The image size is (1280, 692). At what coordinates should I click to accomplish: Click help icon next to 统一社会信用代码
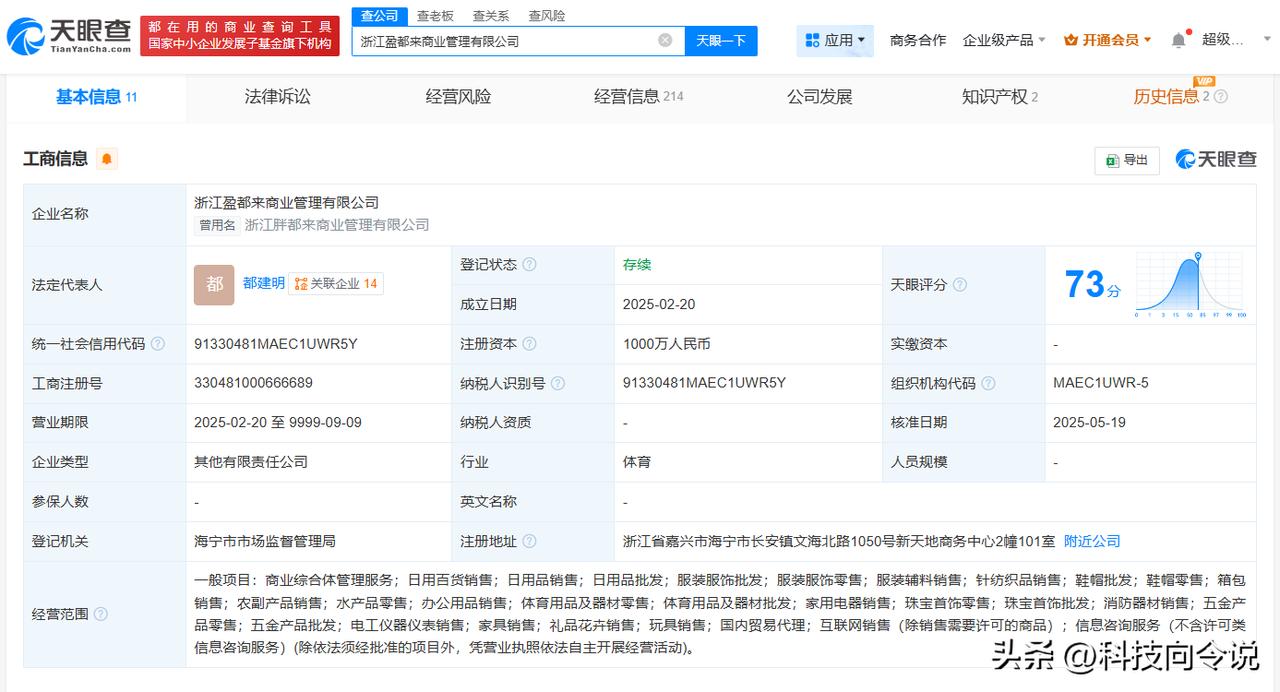click(x=157, y=344)
